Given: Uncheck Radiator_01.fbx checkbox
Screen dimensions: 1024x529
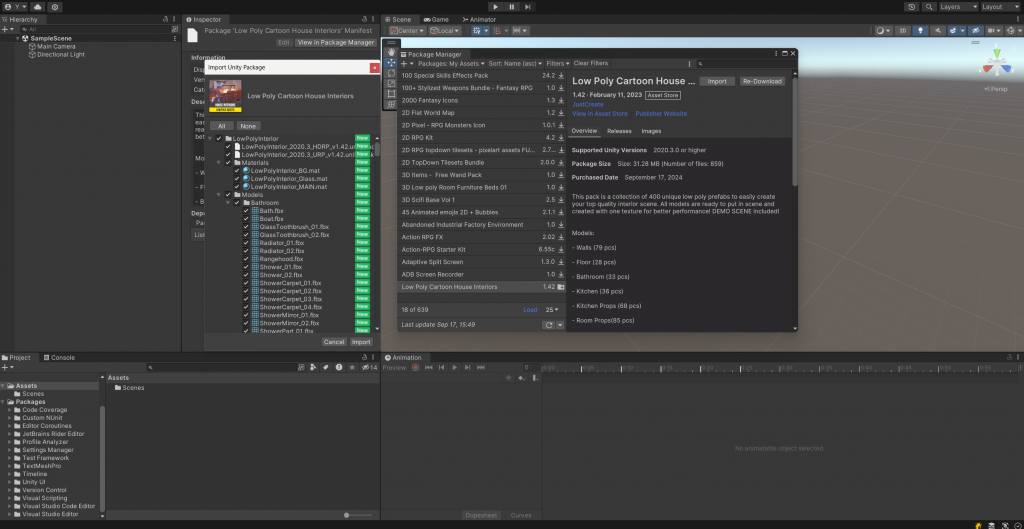Looking at the screenshot, I should (246, 242).
